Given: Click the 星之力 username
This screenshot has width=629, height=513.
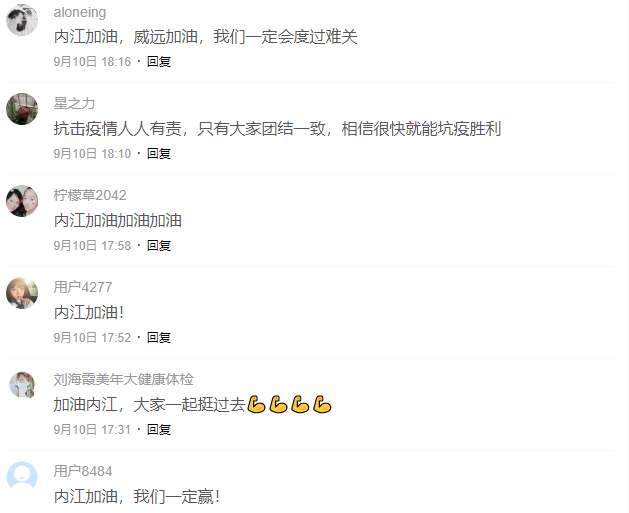Looking at the screenshot, I should pos(74,103).
